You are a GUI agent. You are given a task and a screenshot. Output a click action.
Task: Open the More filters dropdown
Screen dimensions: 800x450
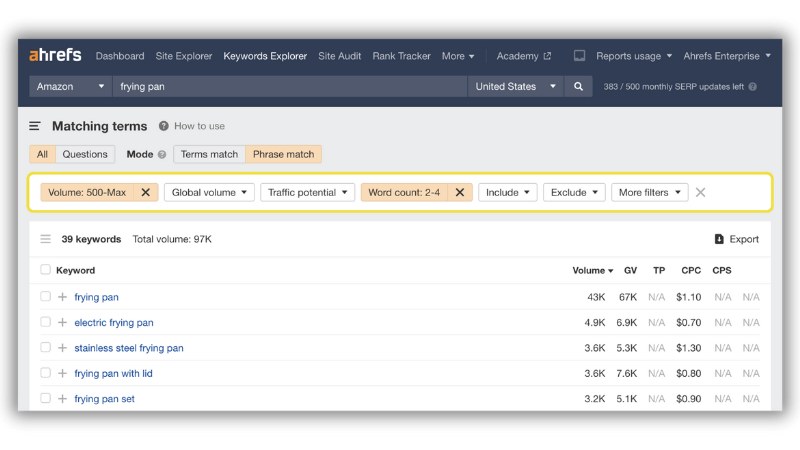649,192
